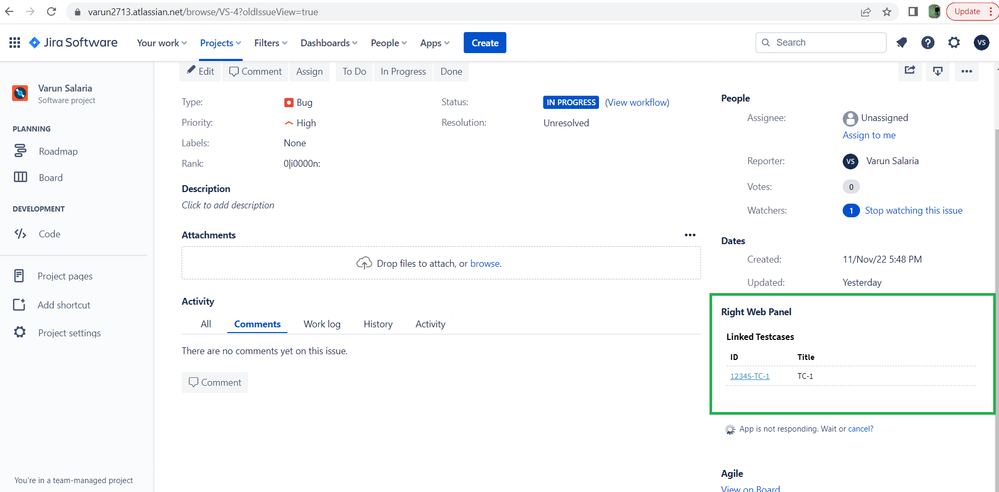The width and height of the screenshot is (999, 492).
Task: Click the browser share page icon
Action: pos(866,11)
